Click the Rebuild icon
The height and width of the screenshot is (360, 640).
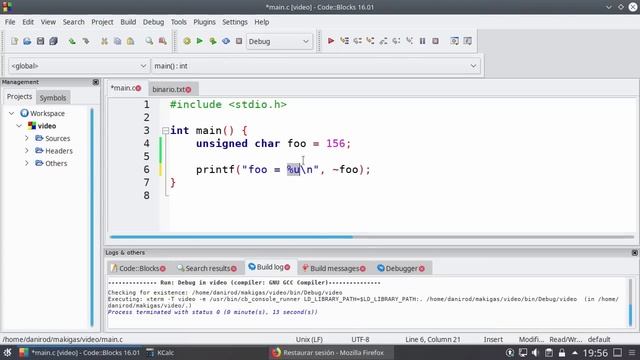tap(226, 41)
